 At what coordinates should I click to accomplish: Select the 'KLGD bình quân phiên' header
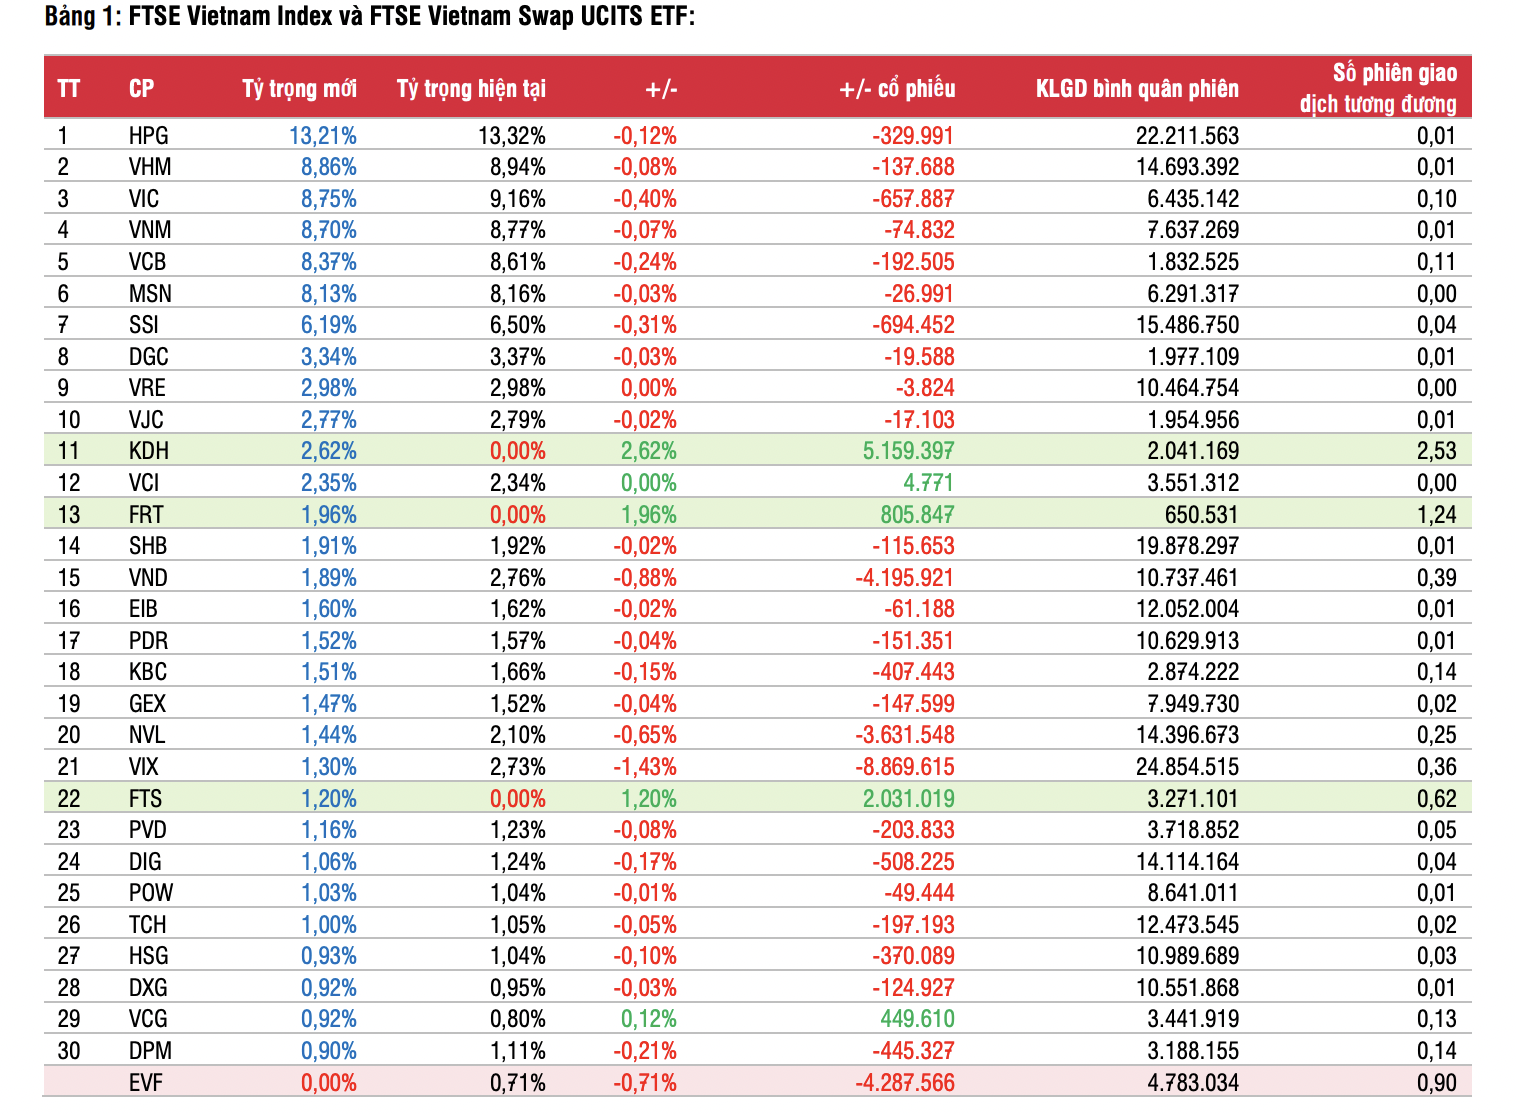[x=1137, y=89]
